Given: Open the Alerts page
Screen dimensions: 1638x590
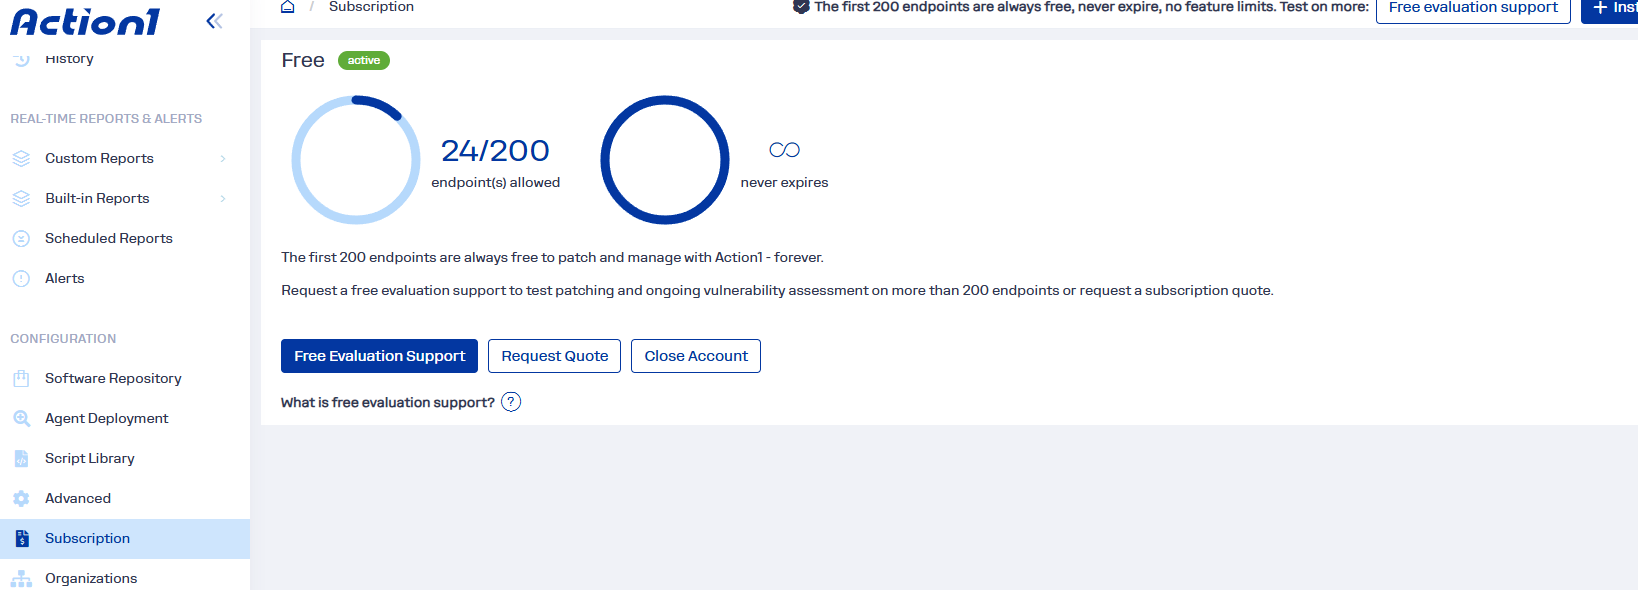Looking at the screenshot, I should click(x=125, y=278).
